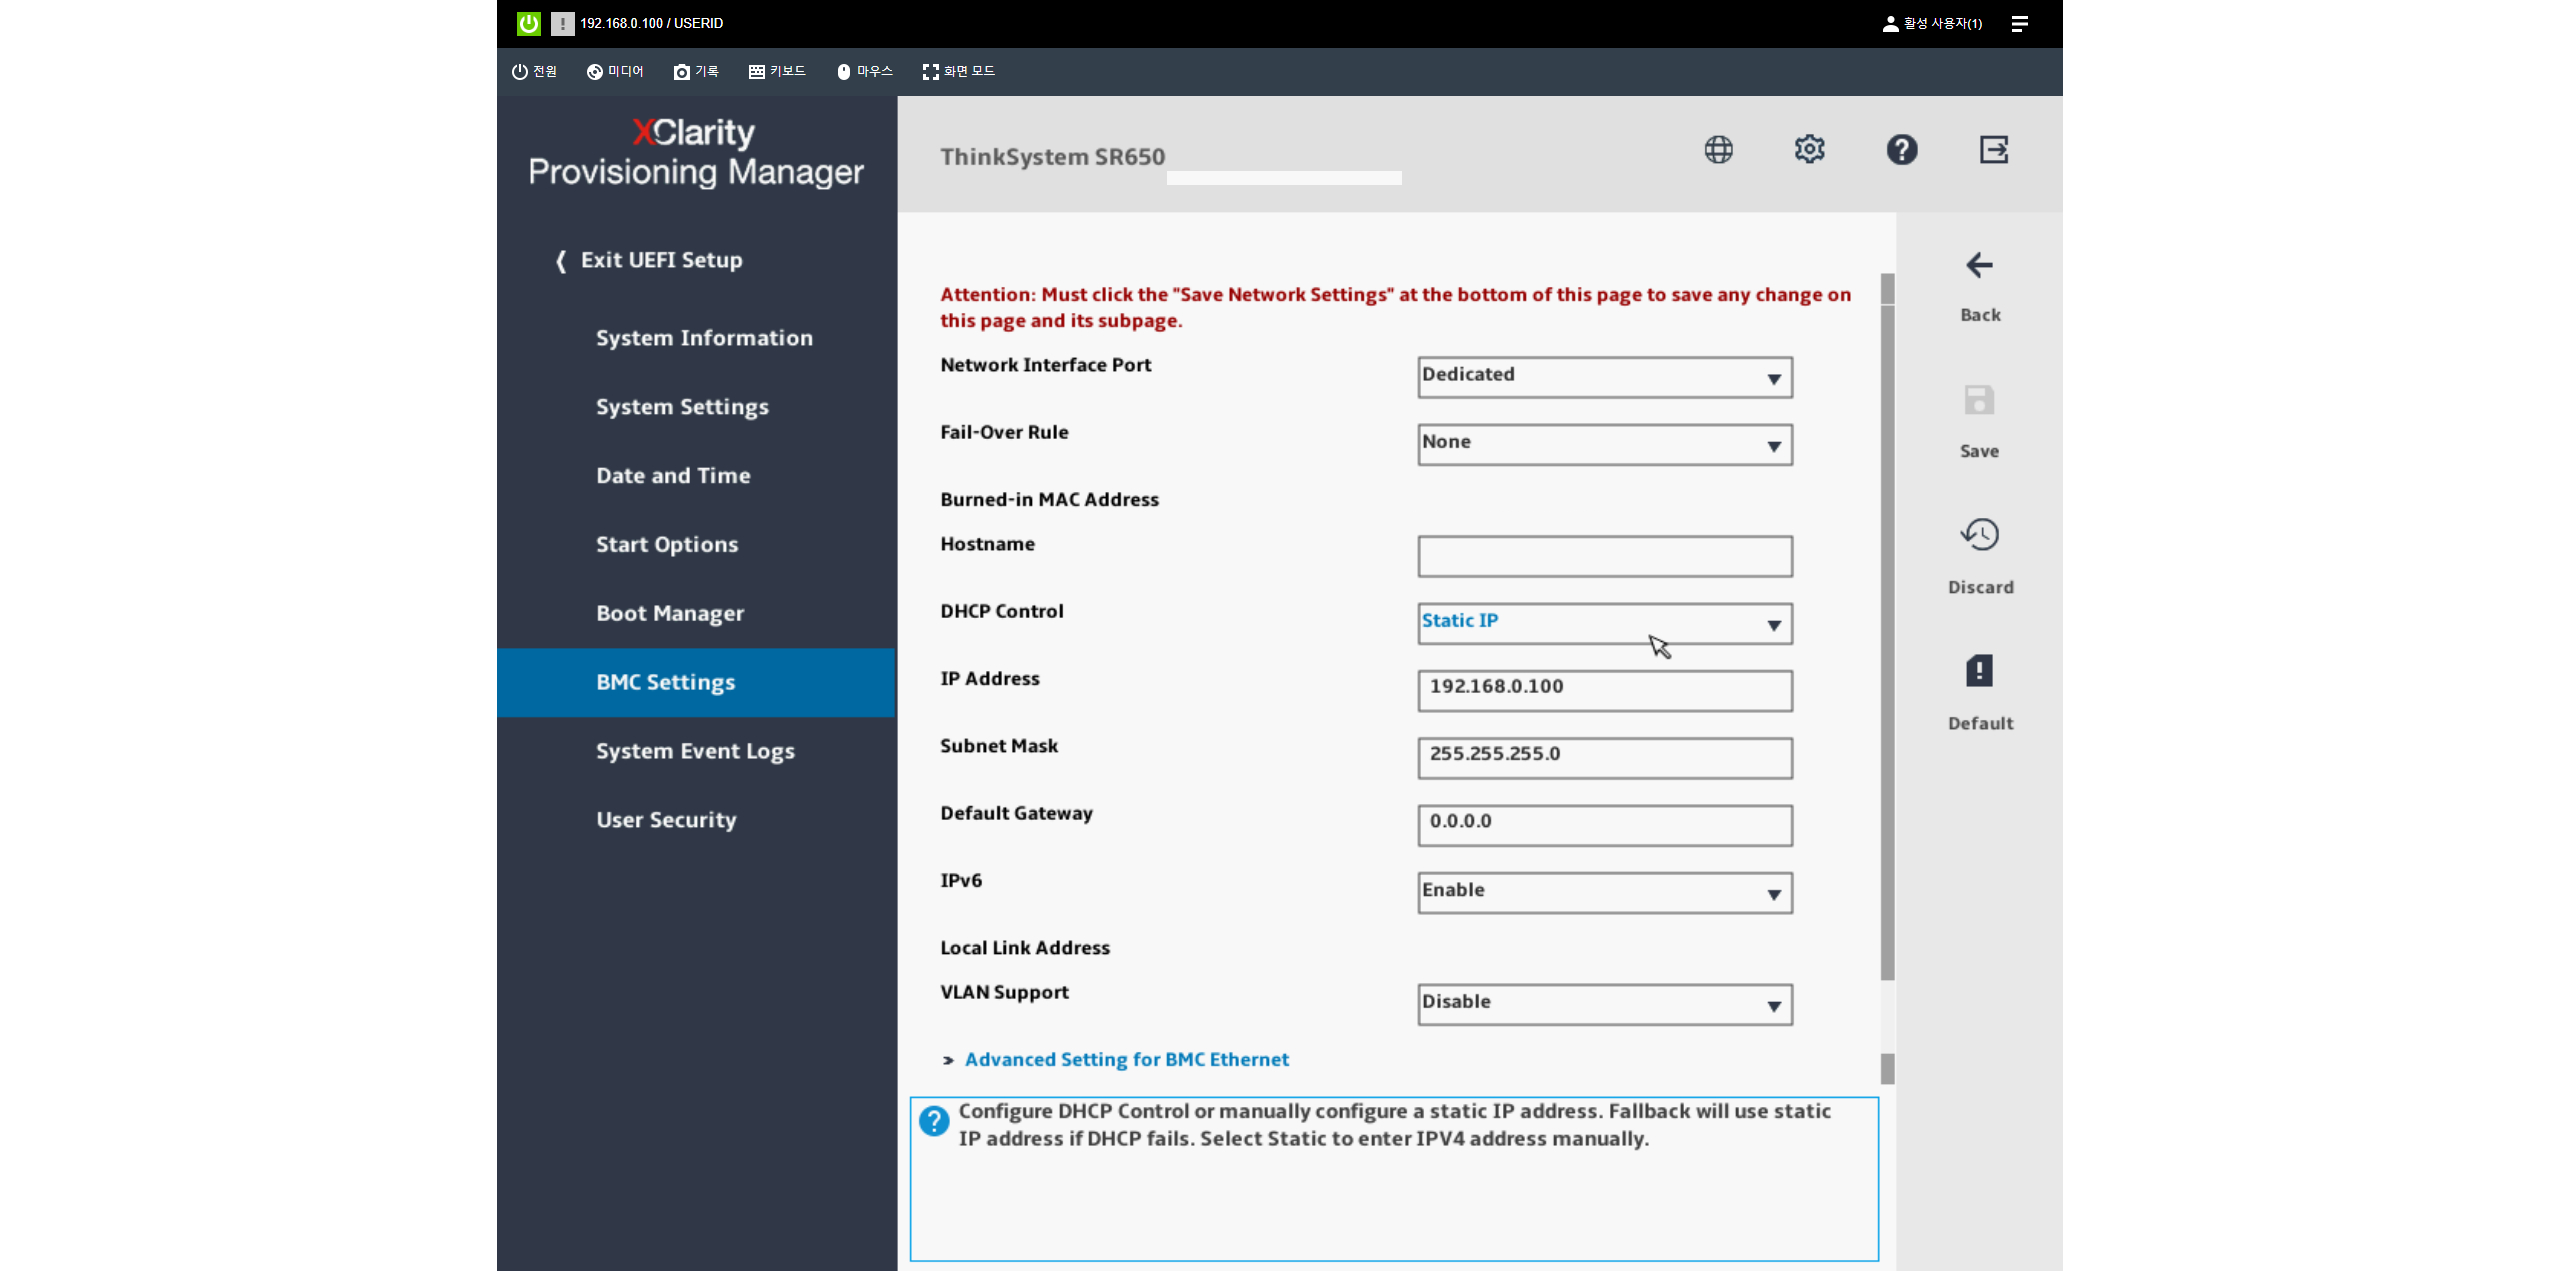Screen dimensions: 2560x1271
Task: Click the 192.168.0.100 / USERID session label
Action: coord(651,23)
